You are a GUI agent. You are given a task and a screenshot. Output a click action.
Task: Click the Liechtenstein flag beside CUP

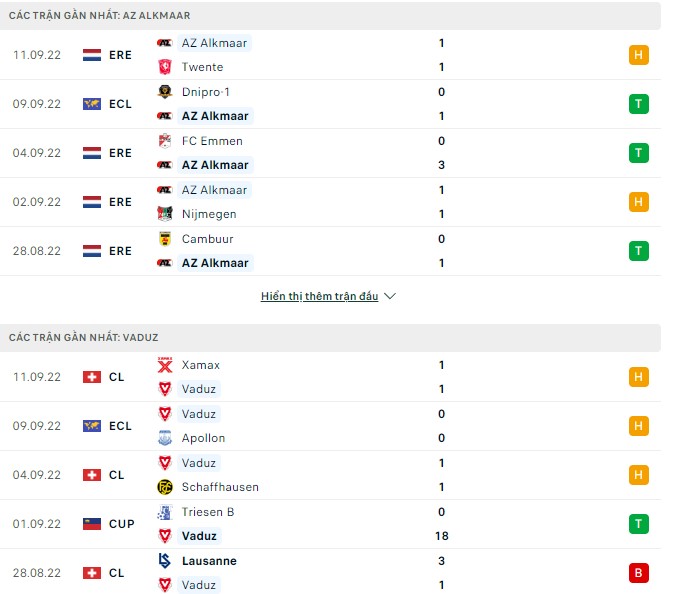pyautogui.click(x=92, y=524)
